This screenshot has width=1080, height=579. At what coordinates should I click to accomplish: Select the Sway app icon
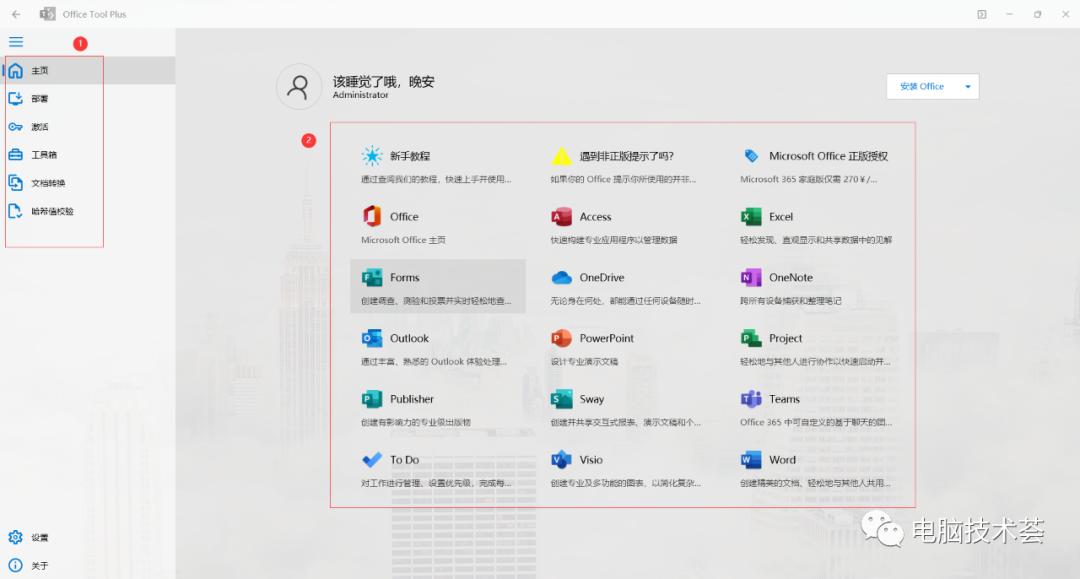click(x=559, y=399)
